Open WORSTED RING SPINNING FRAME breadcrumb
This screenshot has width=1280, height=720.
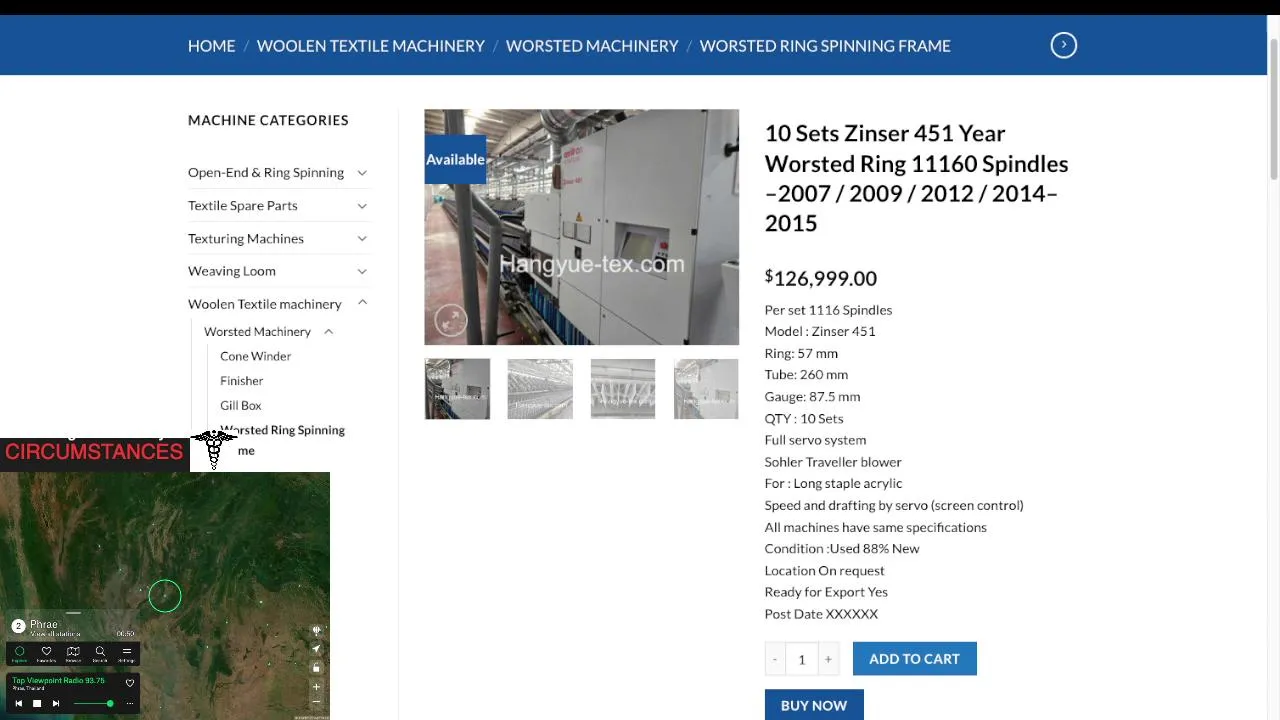825,46
